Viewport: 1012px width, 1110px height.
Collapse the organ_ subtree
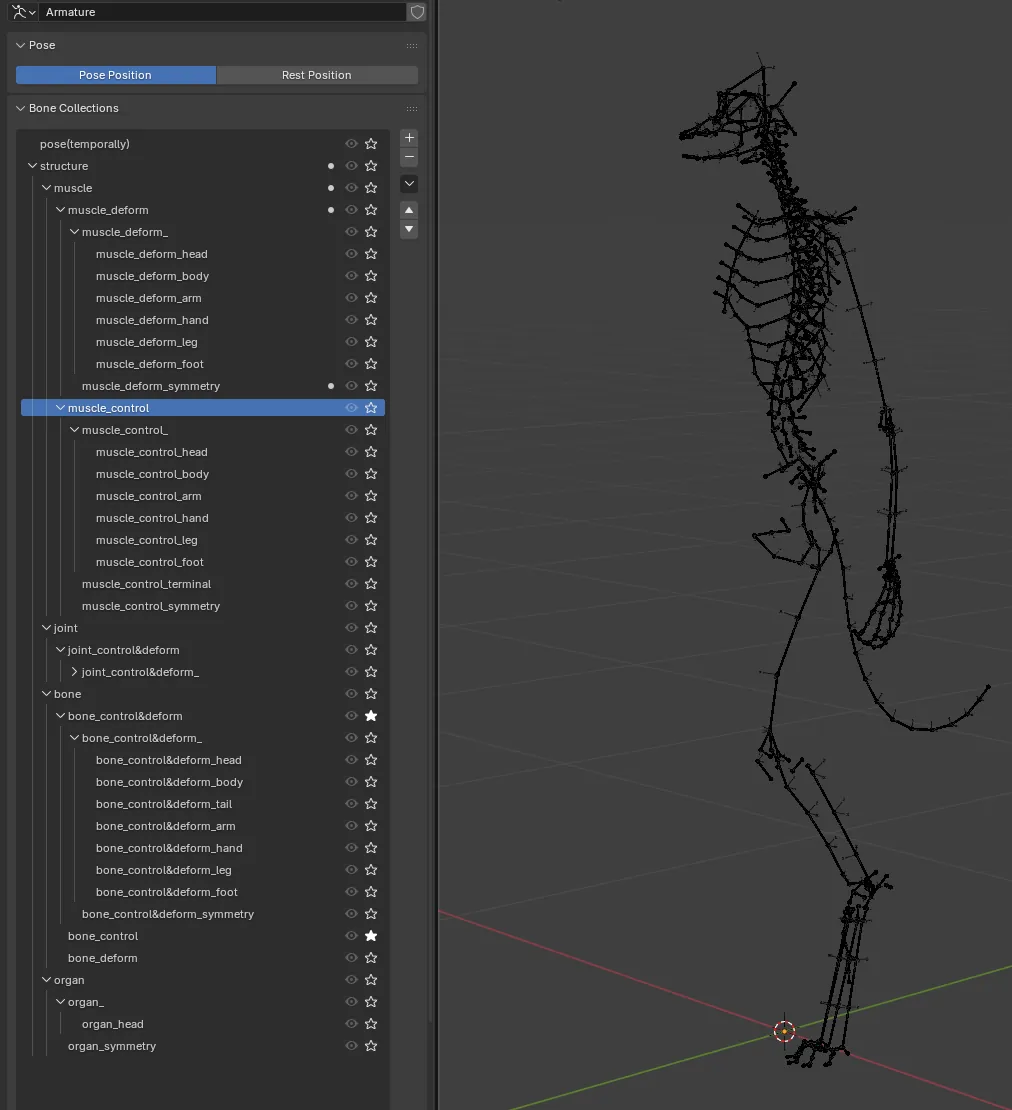[x=60, y=1002]
